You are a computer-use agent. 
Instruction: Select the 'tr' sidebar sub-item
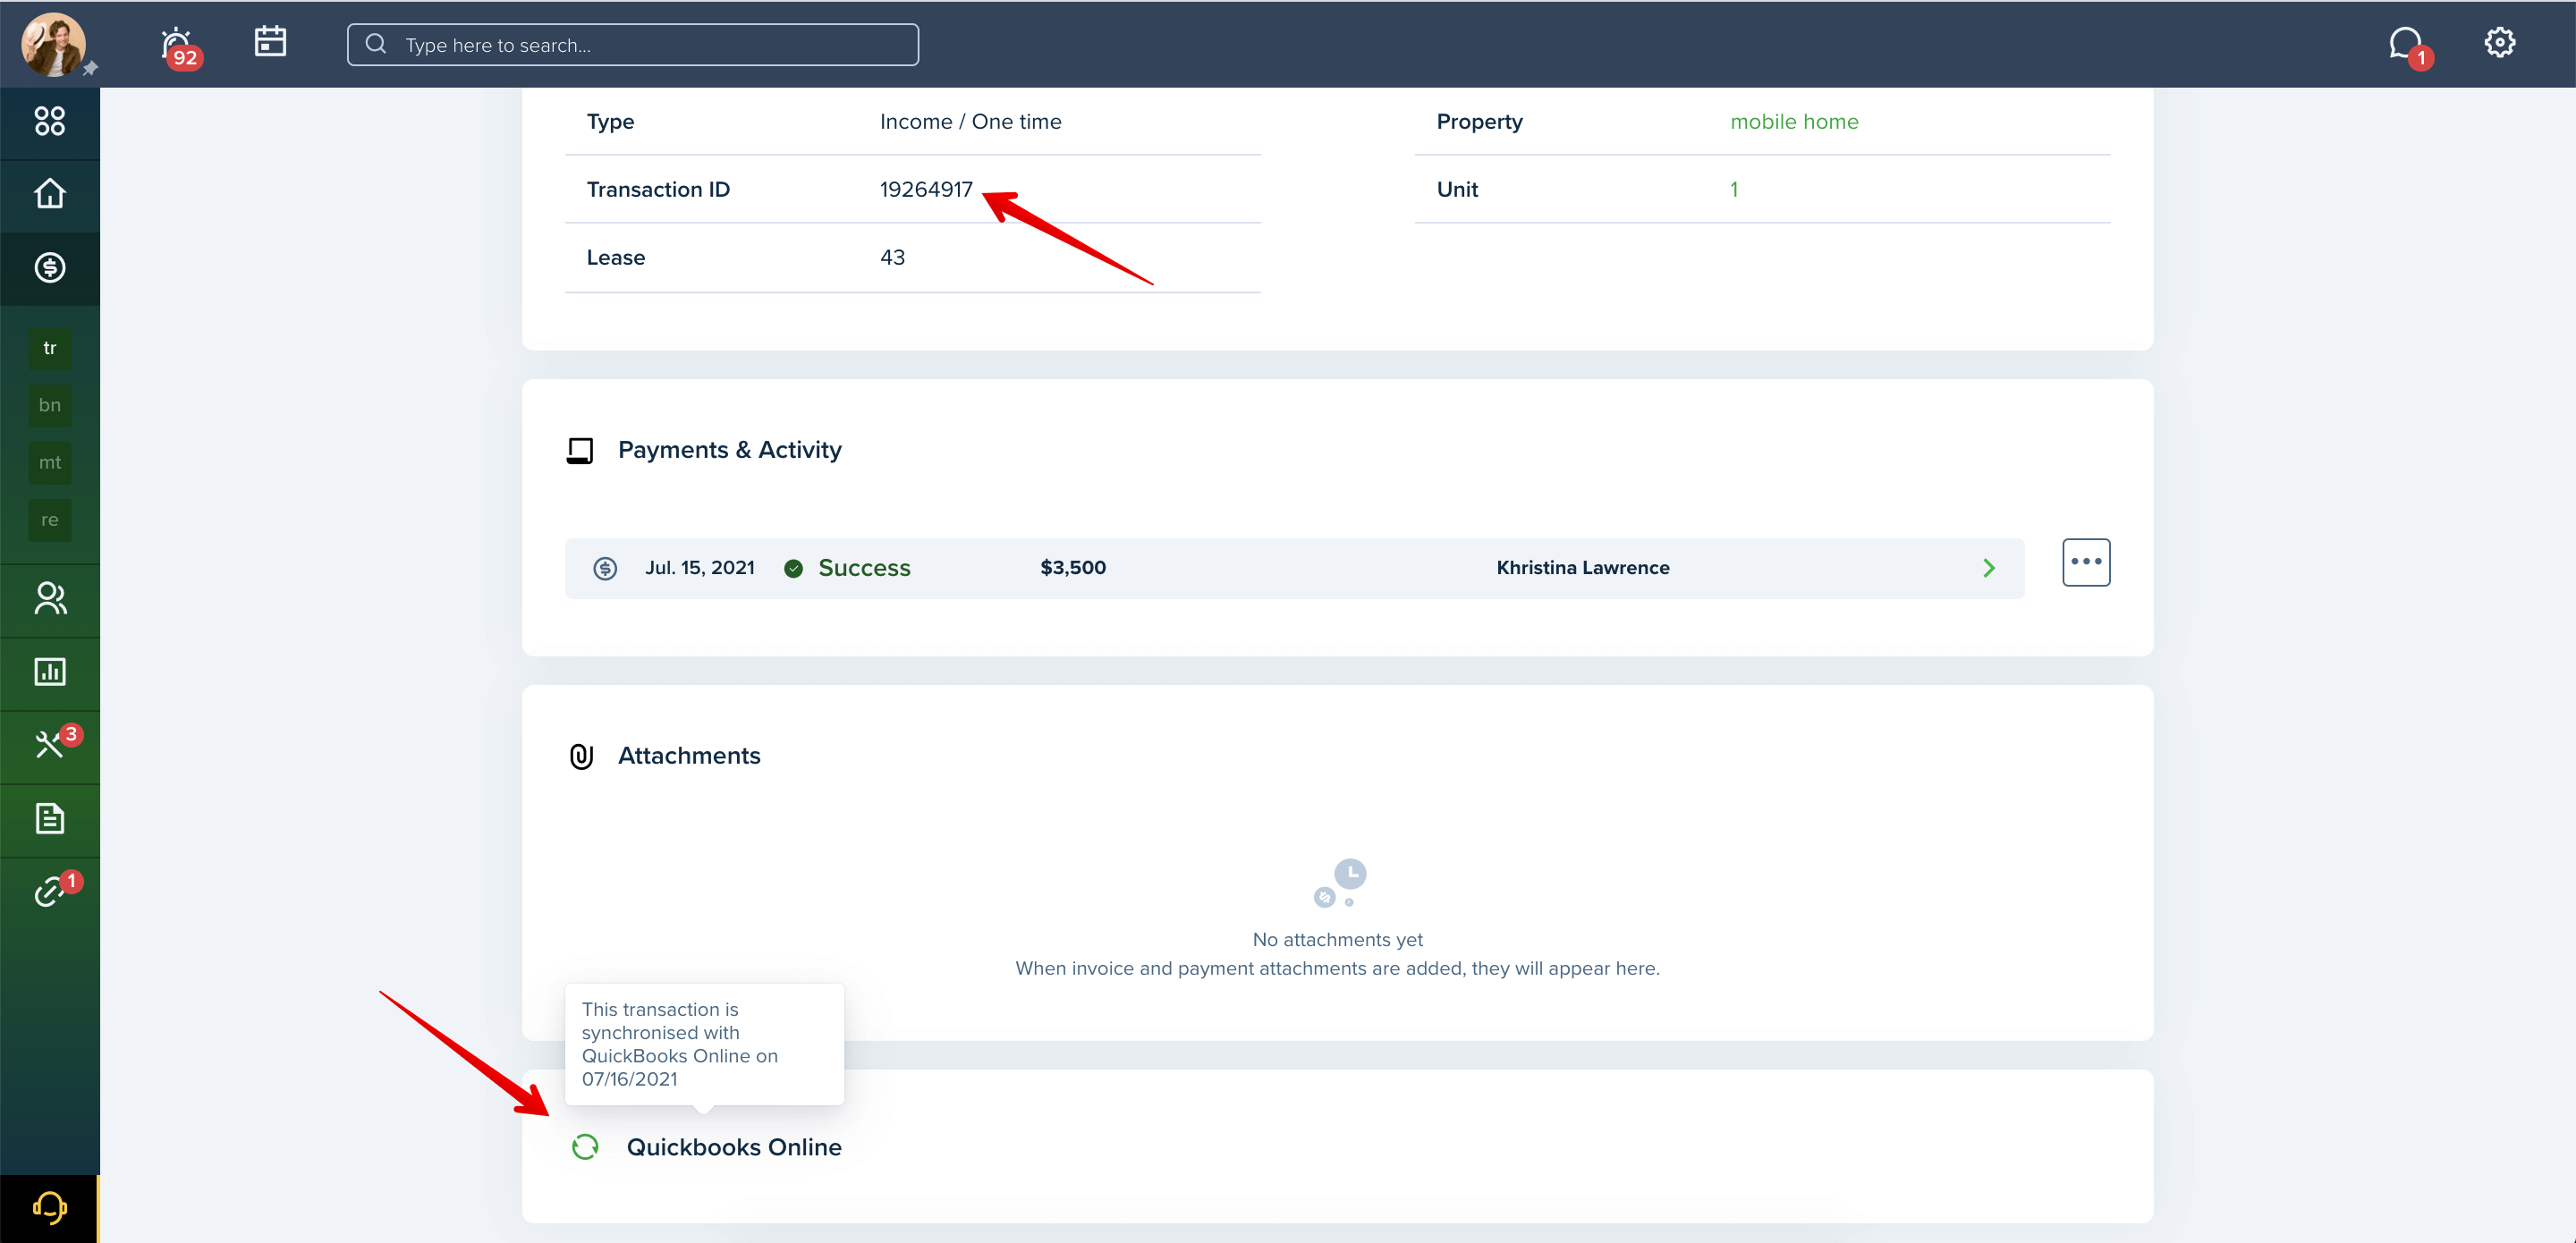tap(50, 348)
